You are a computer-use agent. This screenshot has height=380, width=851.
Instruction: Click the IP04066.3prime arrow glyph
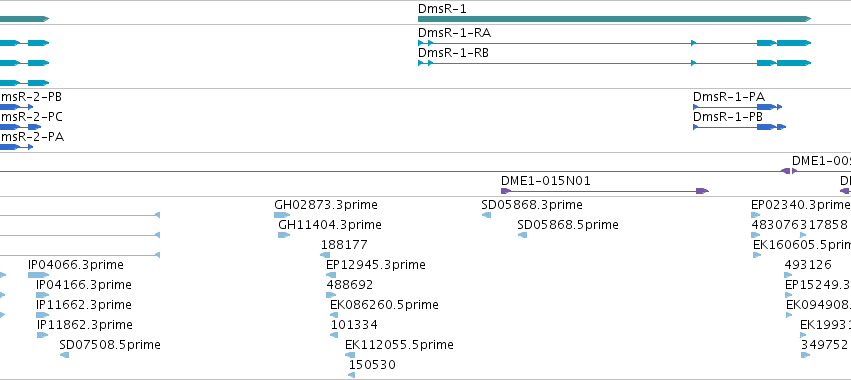coord(38,275)
